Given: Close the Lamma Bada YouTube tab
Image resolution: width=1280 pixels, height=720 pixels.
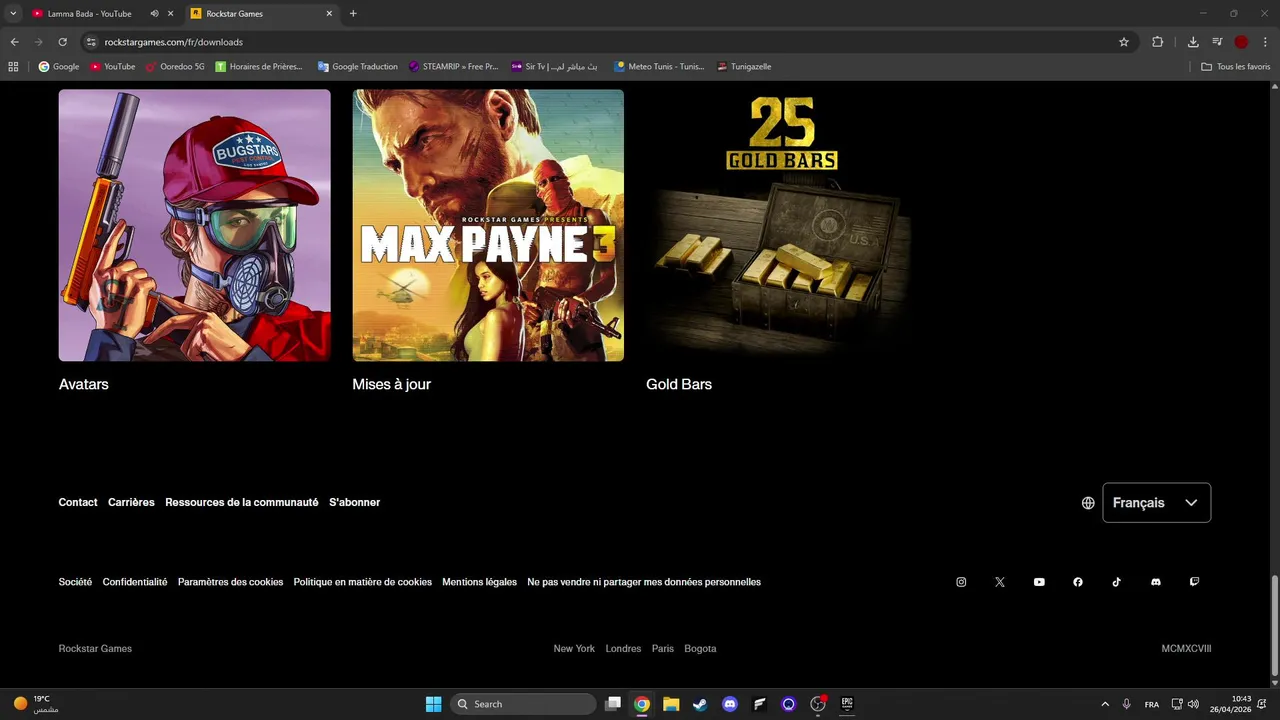Looking at the screenshot, I should (170, 14).
